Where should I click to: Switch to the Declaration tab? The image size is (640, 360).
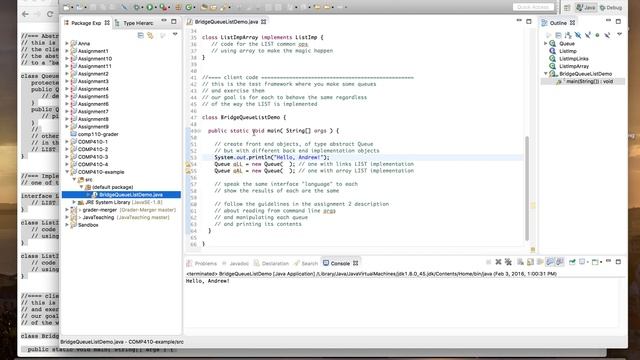271,263
